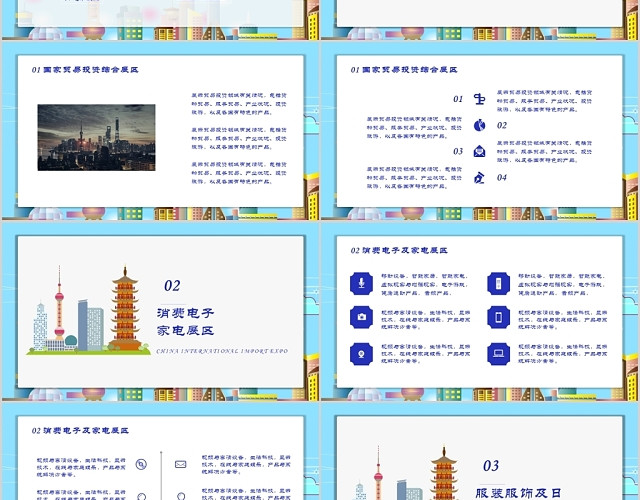The width and height of the screenshot is (640, 500).
Task: Click 'CHINA INTERNATIONAL IMPORT EXPO' subtitle
Action: coord(222,351)
